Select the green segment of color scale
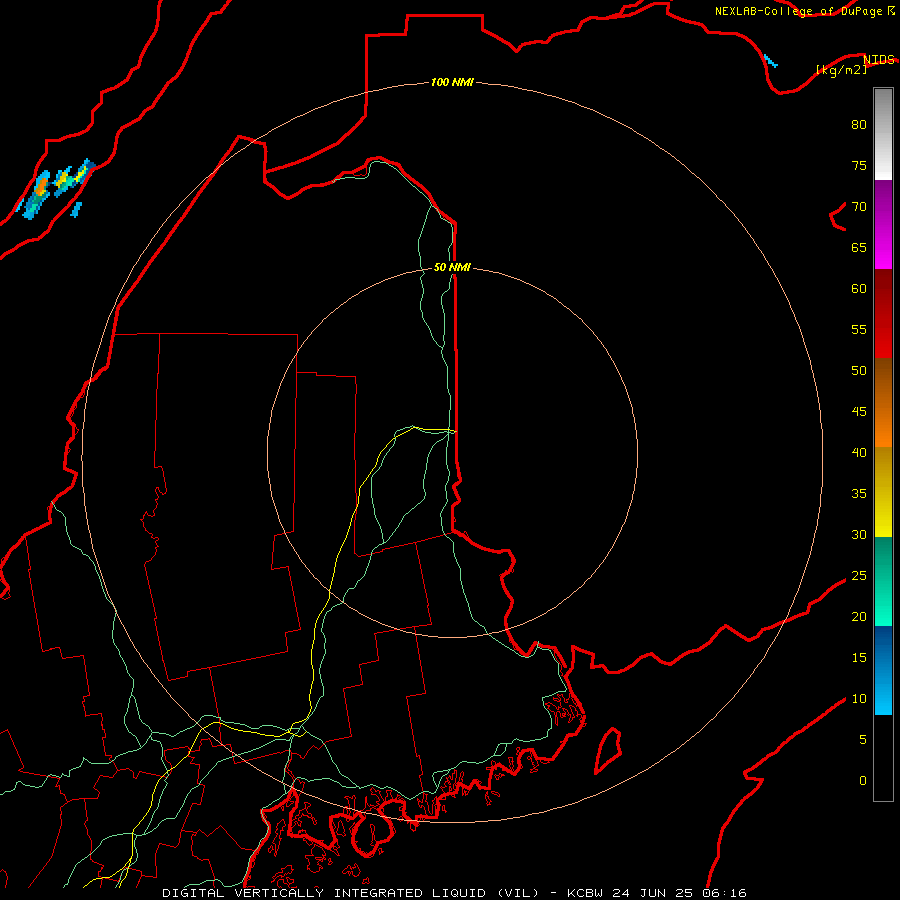 pyautogui.click(x=883, y=581)
